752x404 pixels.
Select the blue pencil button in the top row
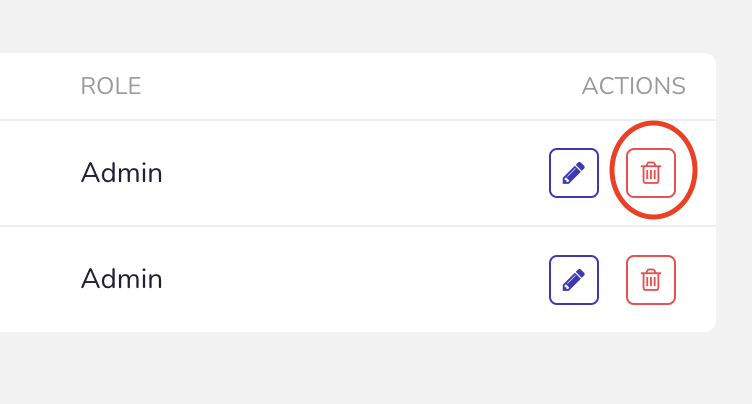[574, 173]
